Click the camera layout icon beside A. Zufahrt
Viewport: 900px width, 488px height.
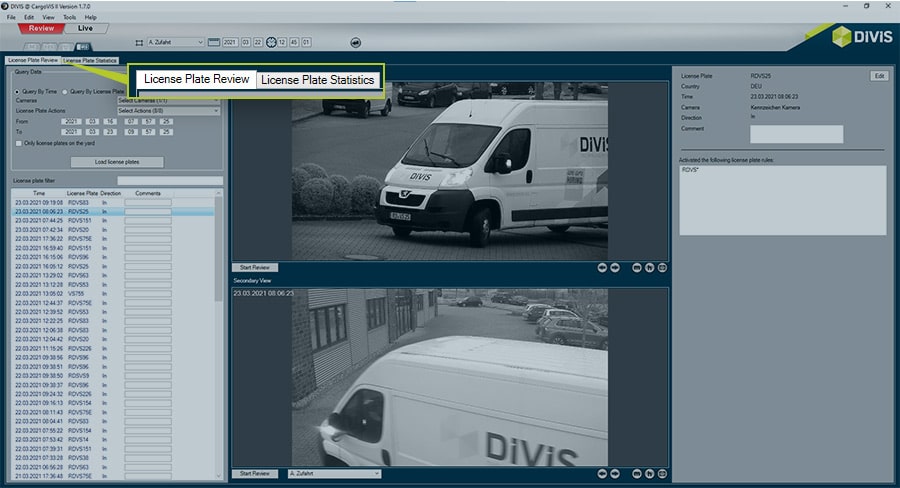pos(139,42)
